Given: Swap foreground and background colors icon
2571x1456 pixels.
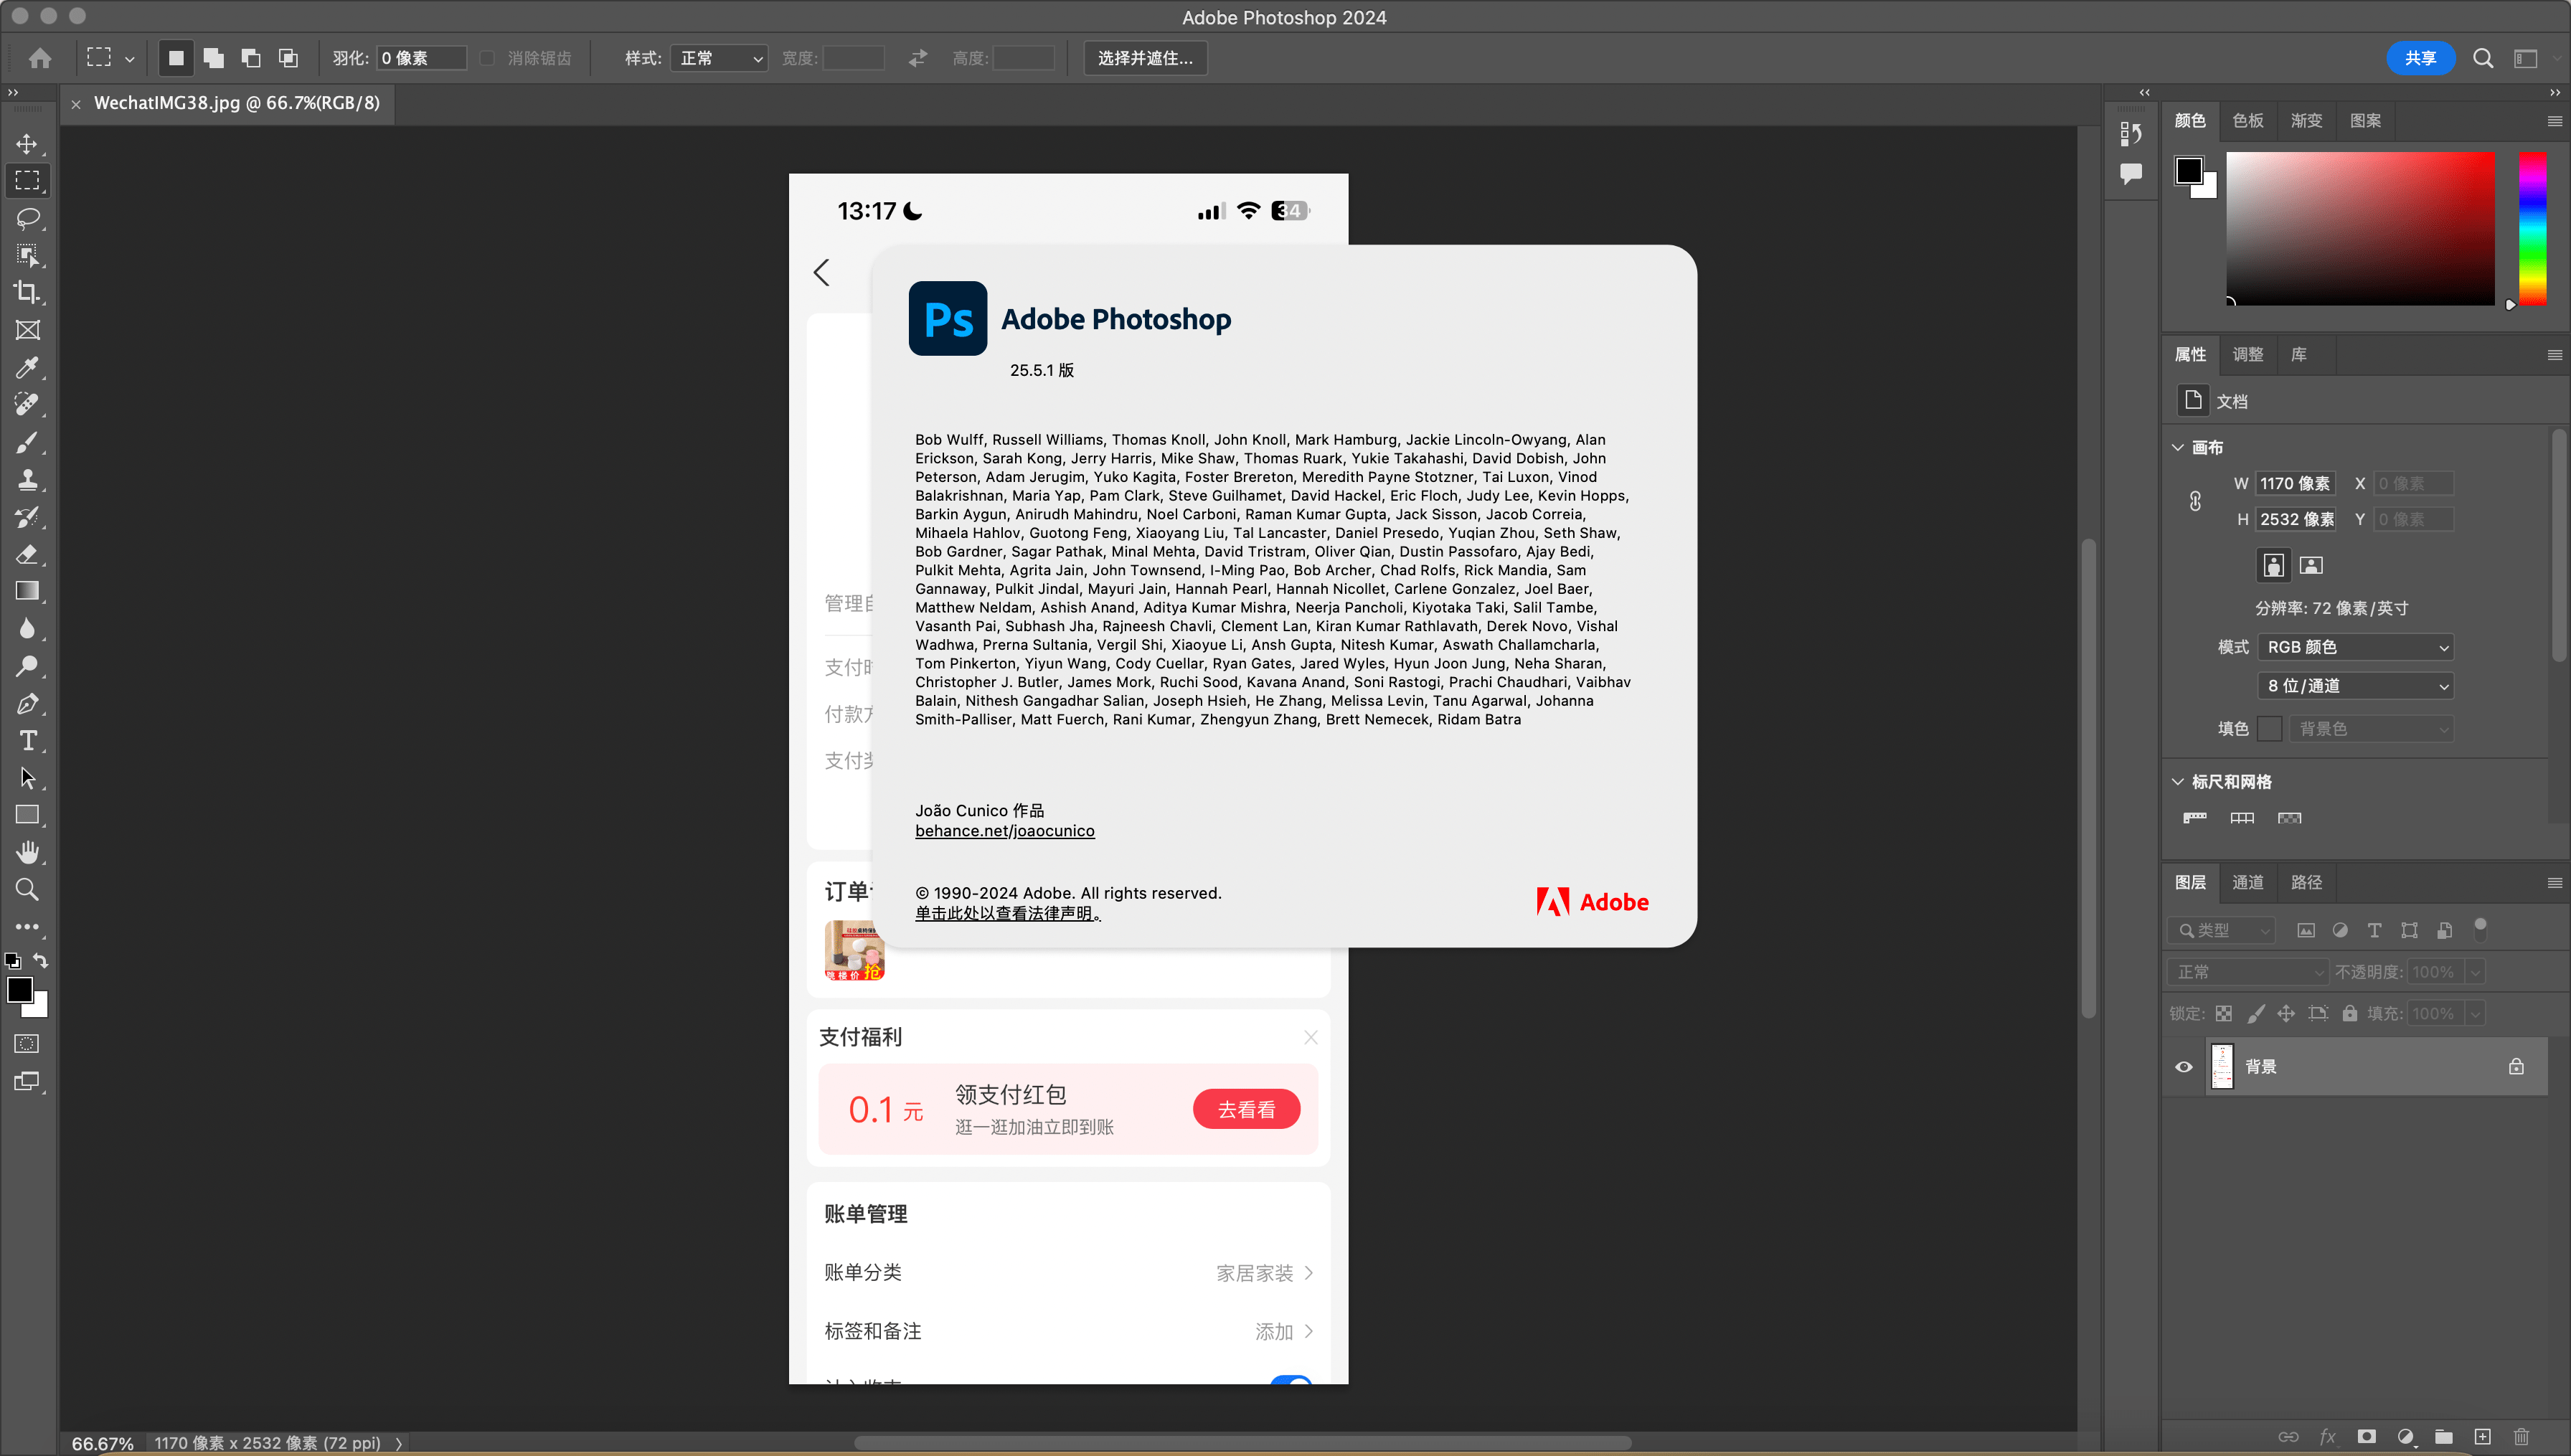Looking at the screenshot, I should pos(41,960).
